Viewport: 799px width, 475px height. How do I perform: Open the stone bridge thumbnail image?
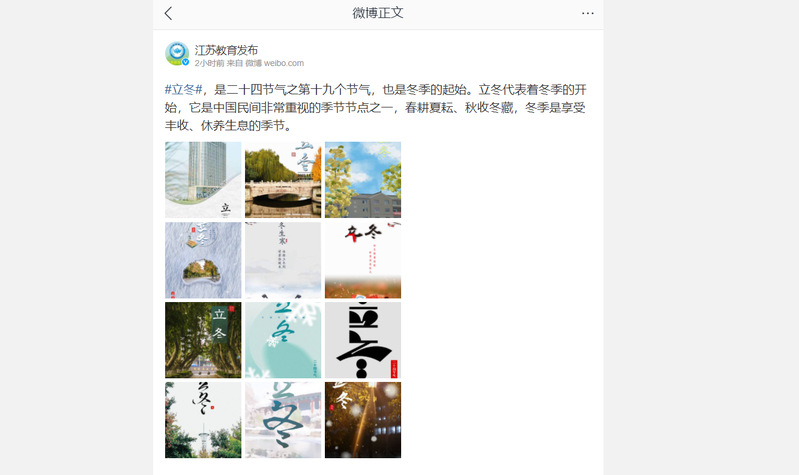[x=283, y=180]
